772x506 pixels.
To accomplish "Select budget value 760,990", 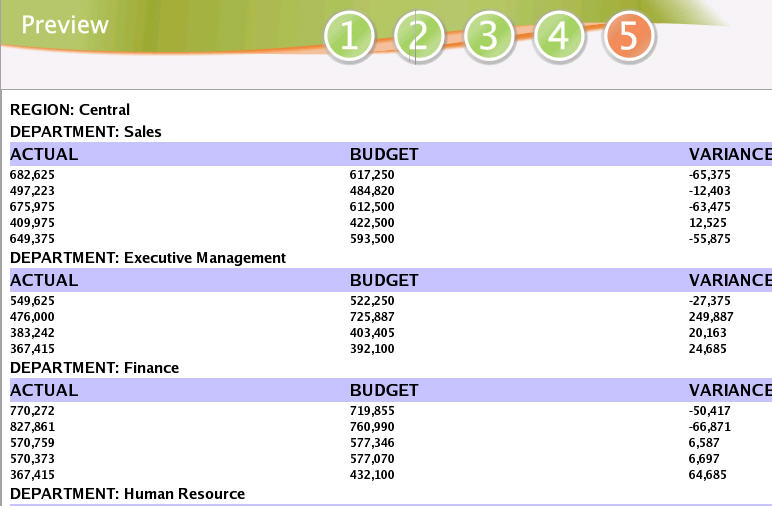I will 372,427.
